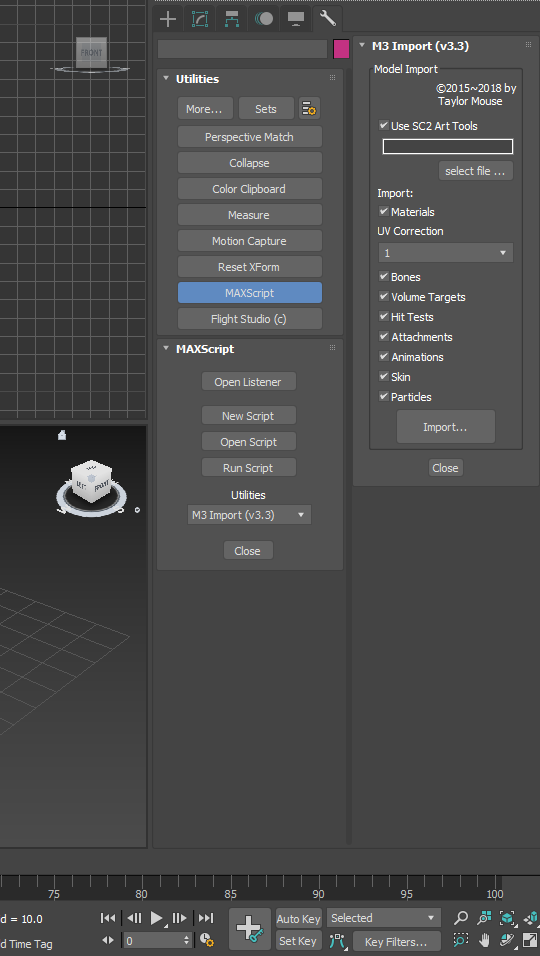Viewport: 540px width, 956px height.
Task: Switch to the Modify panel tab
Action: coord(199,19)
